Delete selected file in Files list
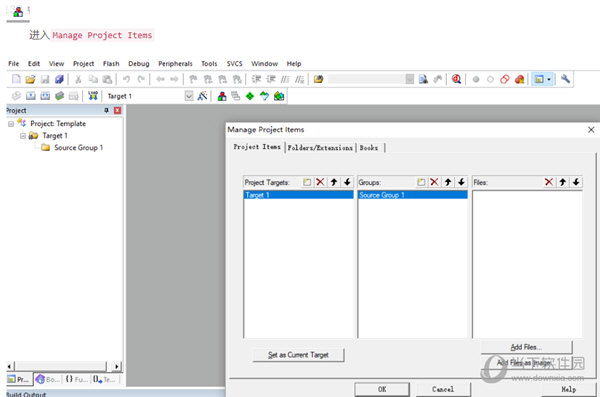 [549, 182]
